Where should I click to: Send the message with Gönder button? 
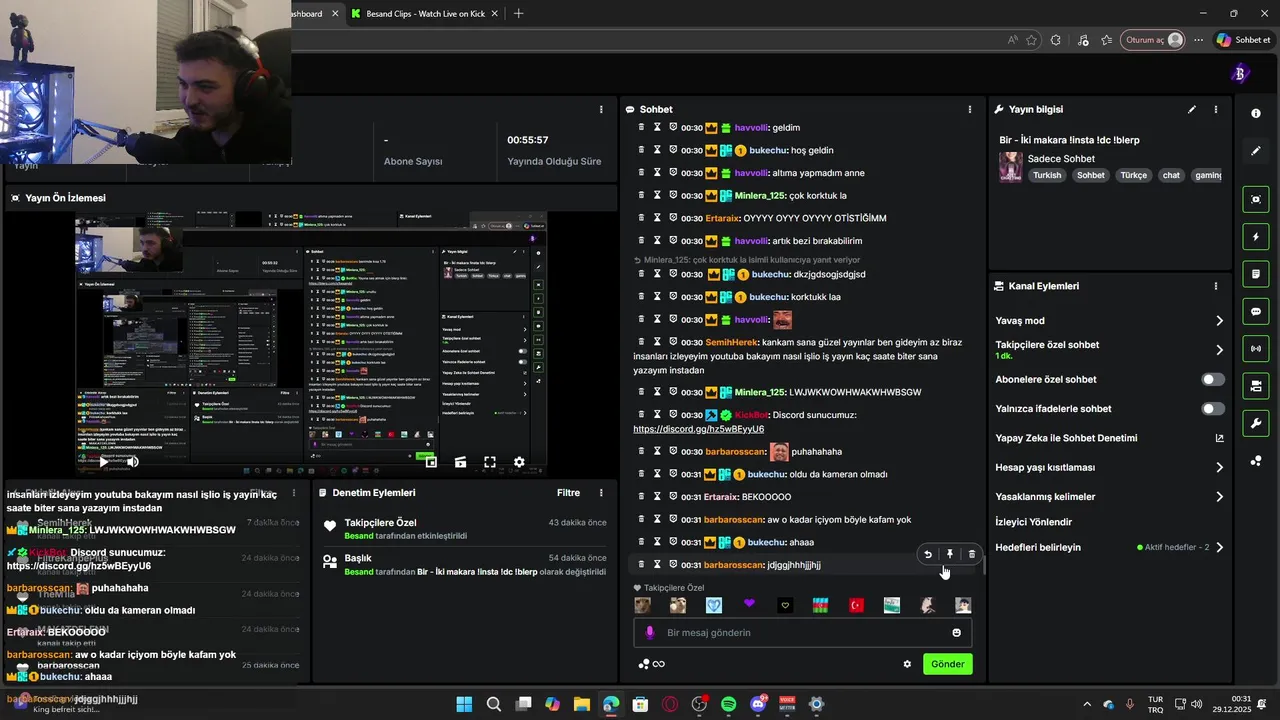click(948, 664)
